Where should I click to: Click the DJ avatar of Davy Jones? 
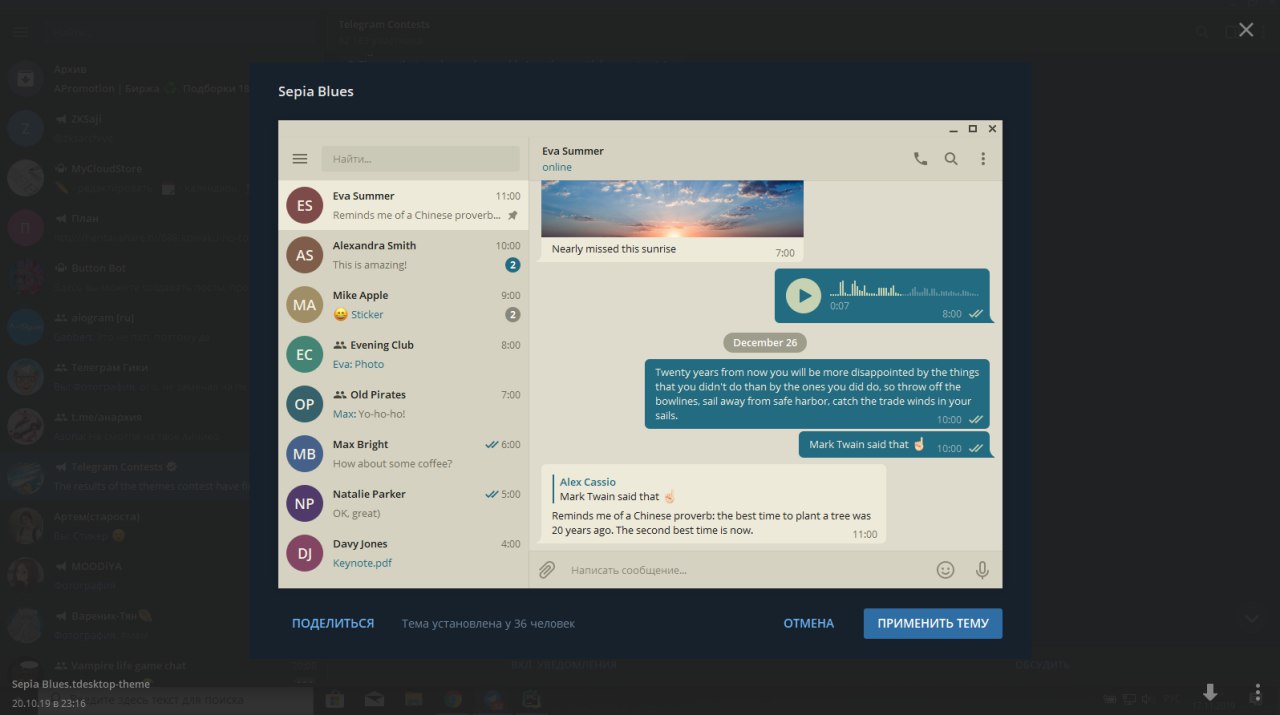(305, 553)
